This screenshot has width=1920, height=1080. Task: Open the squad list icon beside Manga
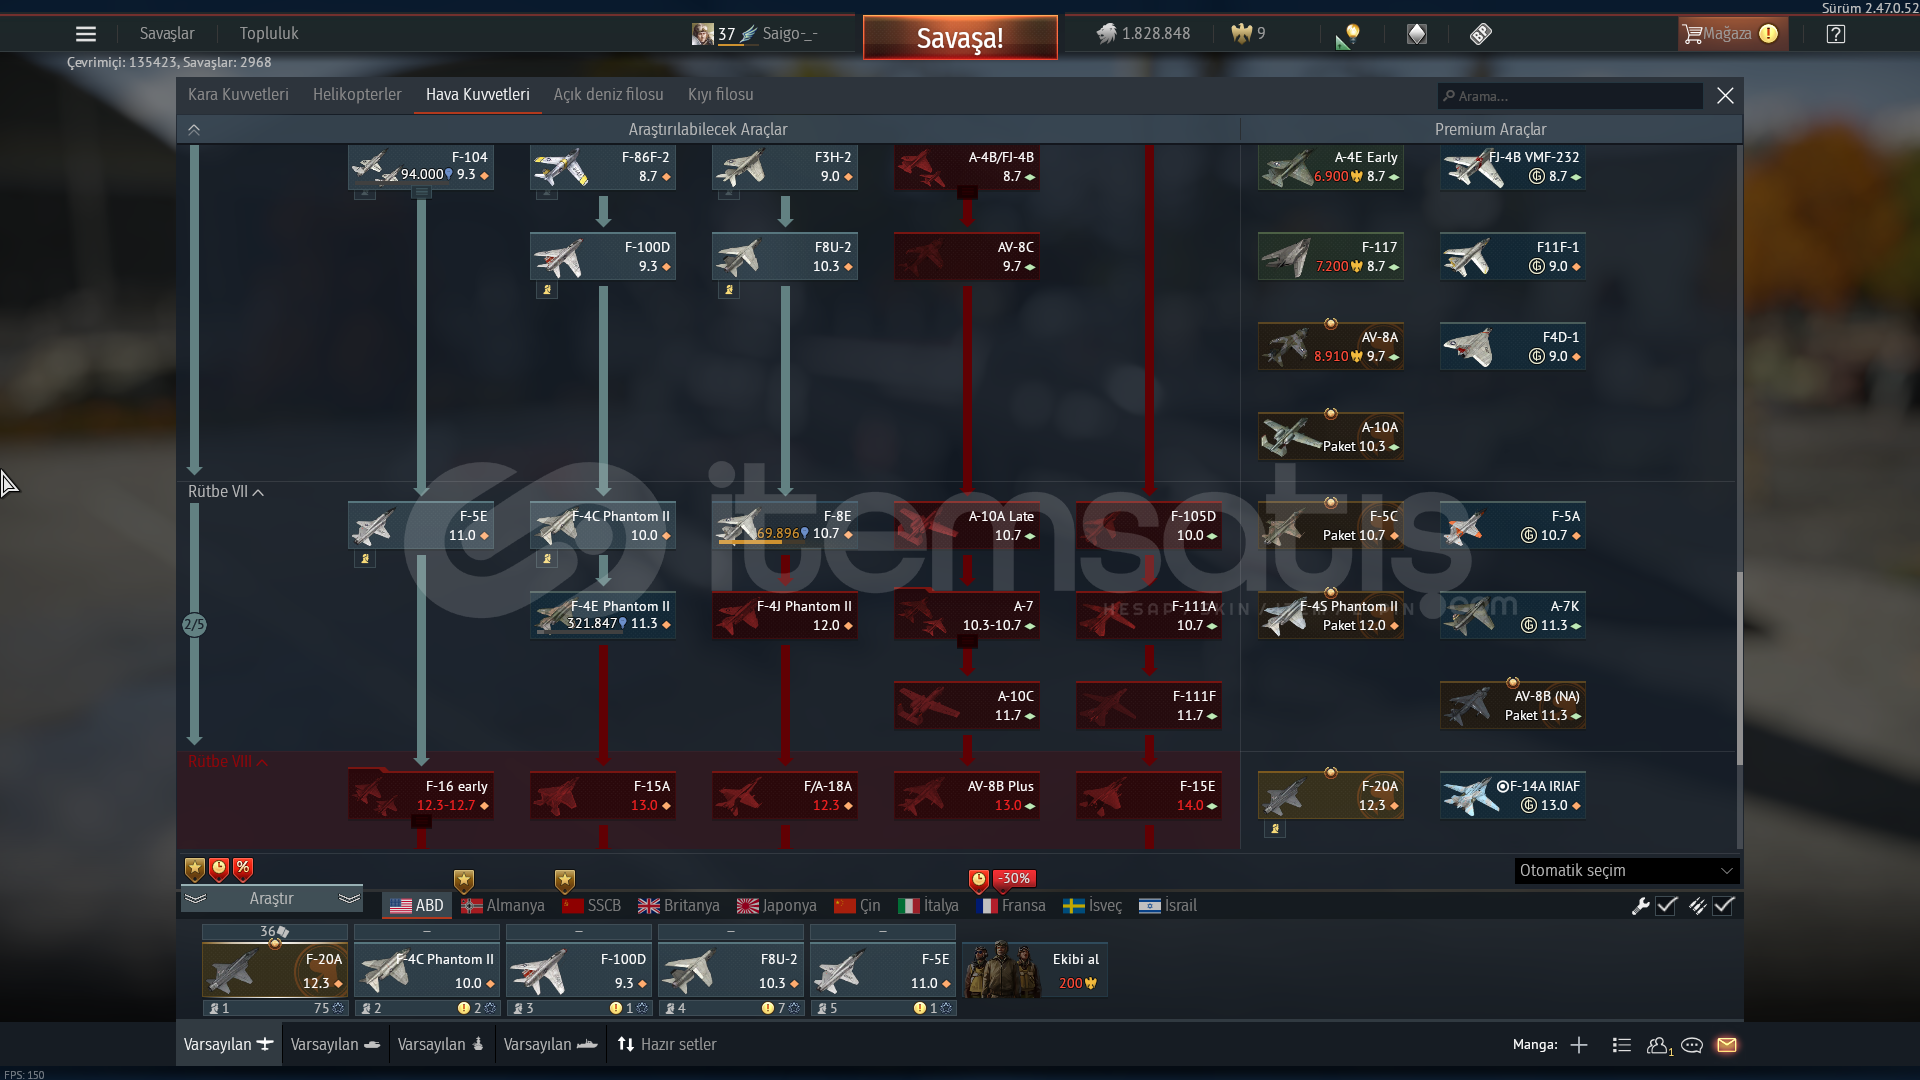[1621, 1045]
